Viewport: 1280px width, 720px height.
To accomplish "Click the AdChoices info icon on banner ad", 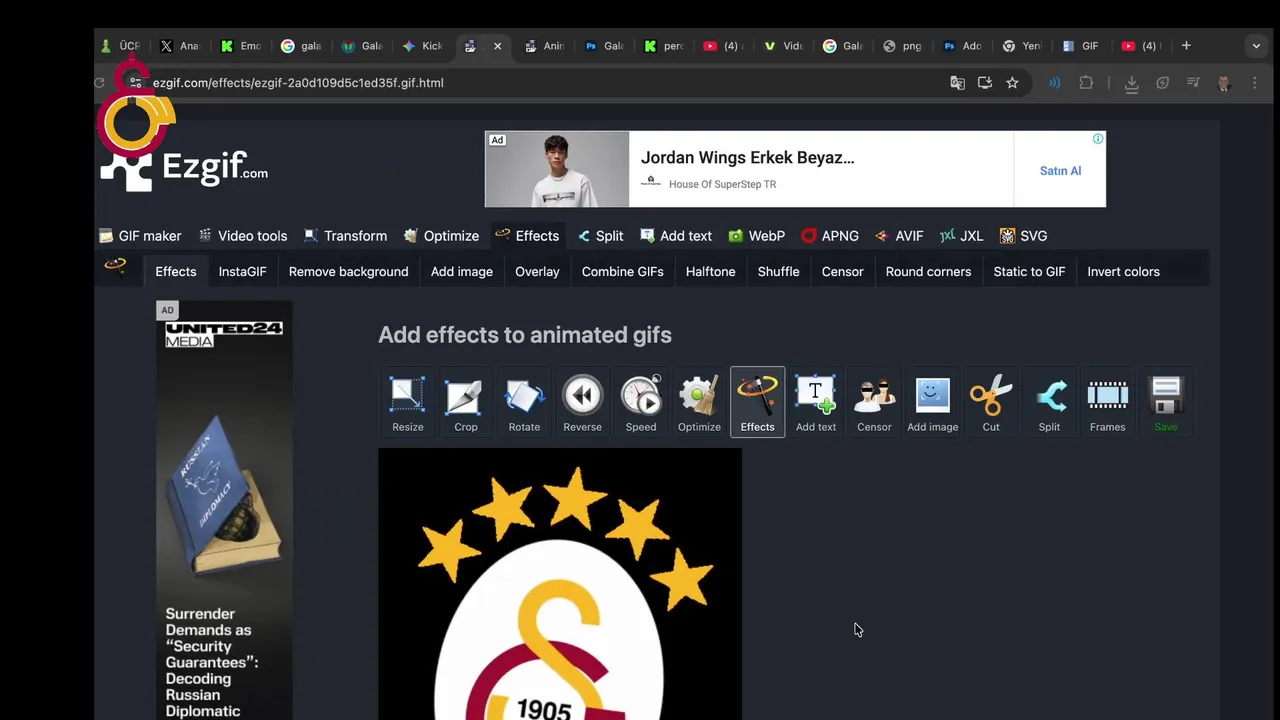I will coord(1098,139).
